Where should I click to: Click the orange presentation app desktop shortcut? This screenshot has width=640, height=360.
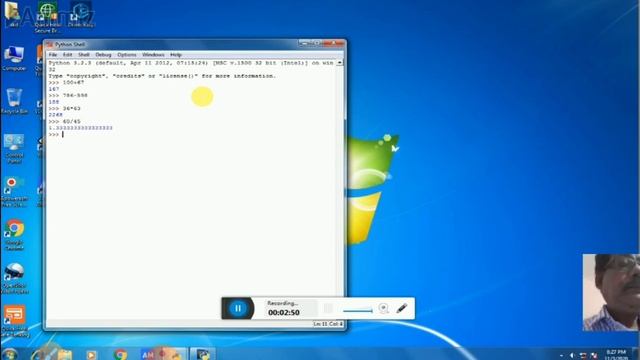coord(14,322)
